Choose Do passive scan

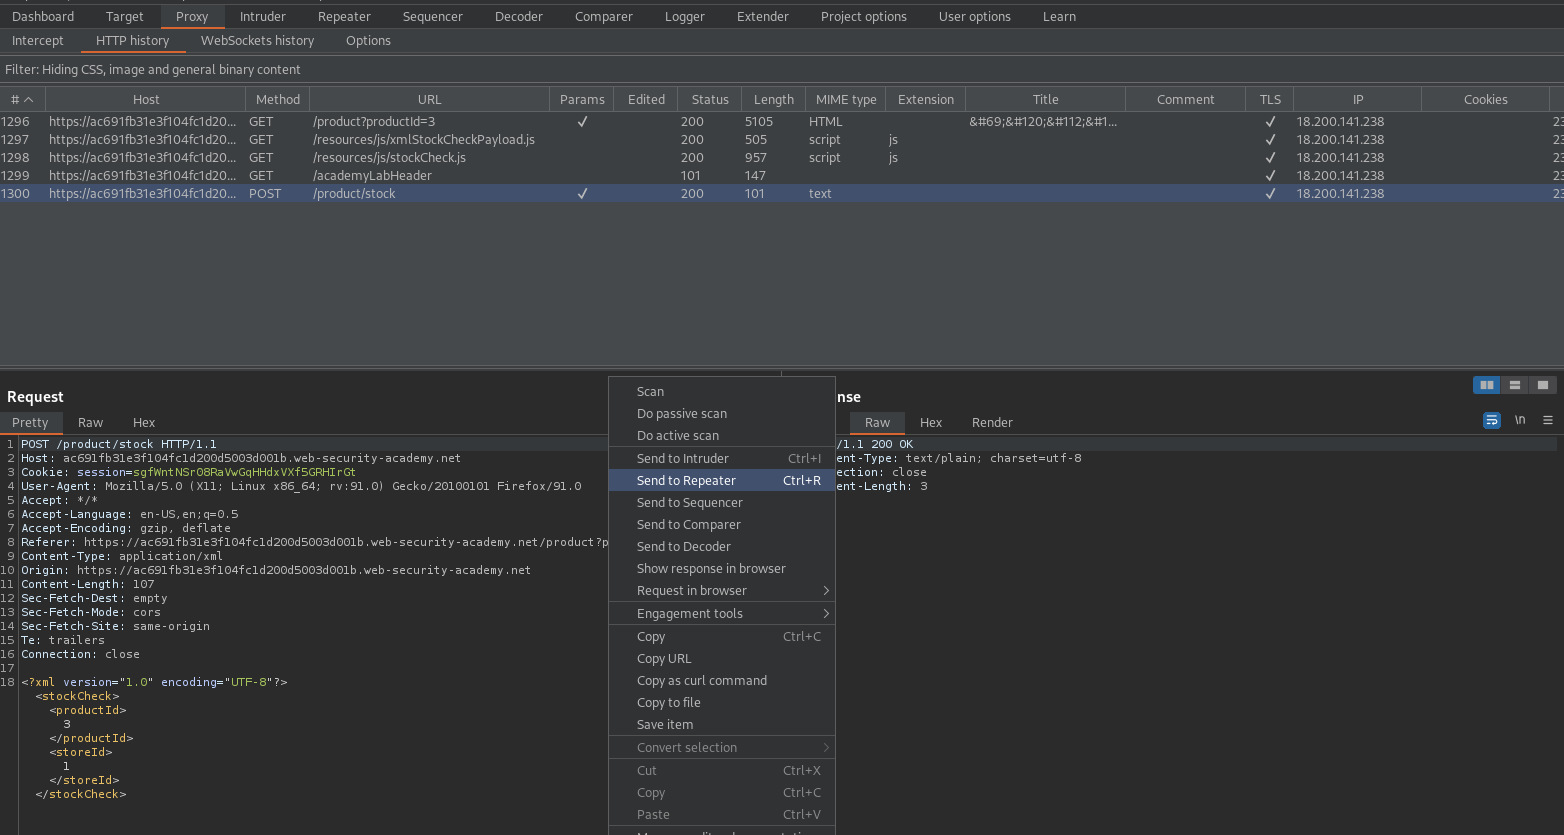tap(722, 414)
